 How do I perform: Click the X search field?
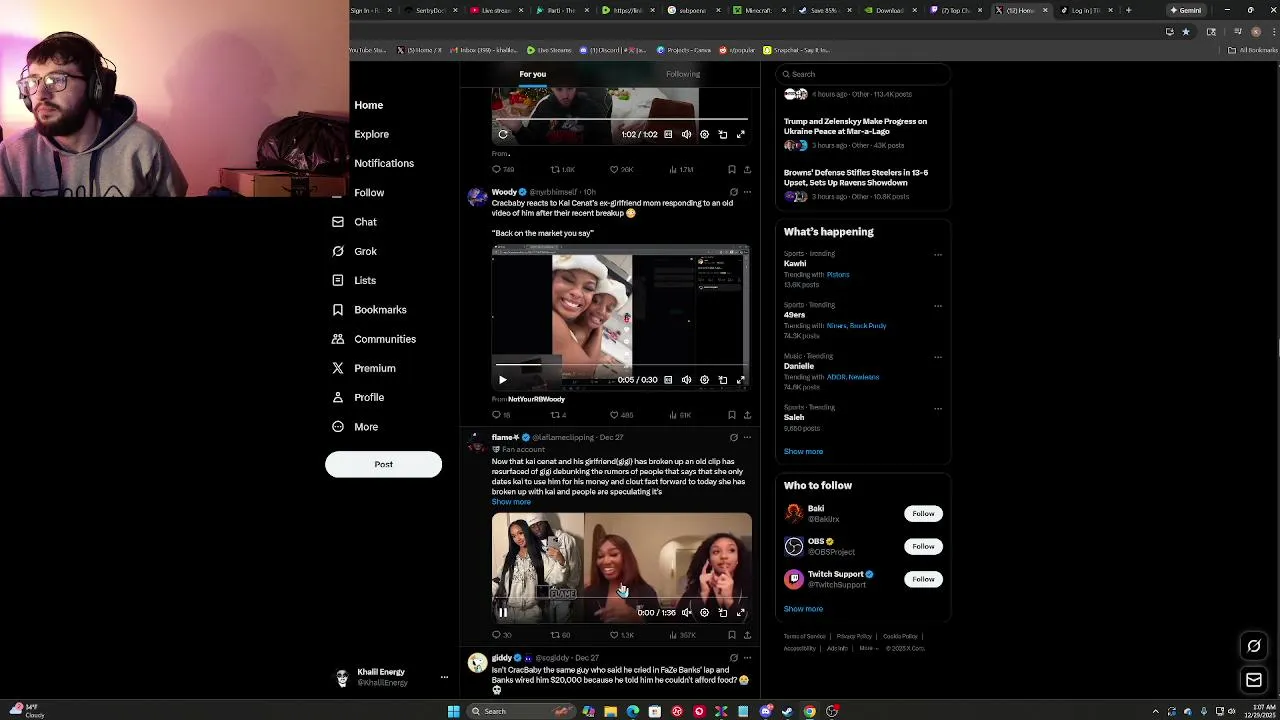tap(862, 74)
